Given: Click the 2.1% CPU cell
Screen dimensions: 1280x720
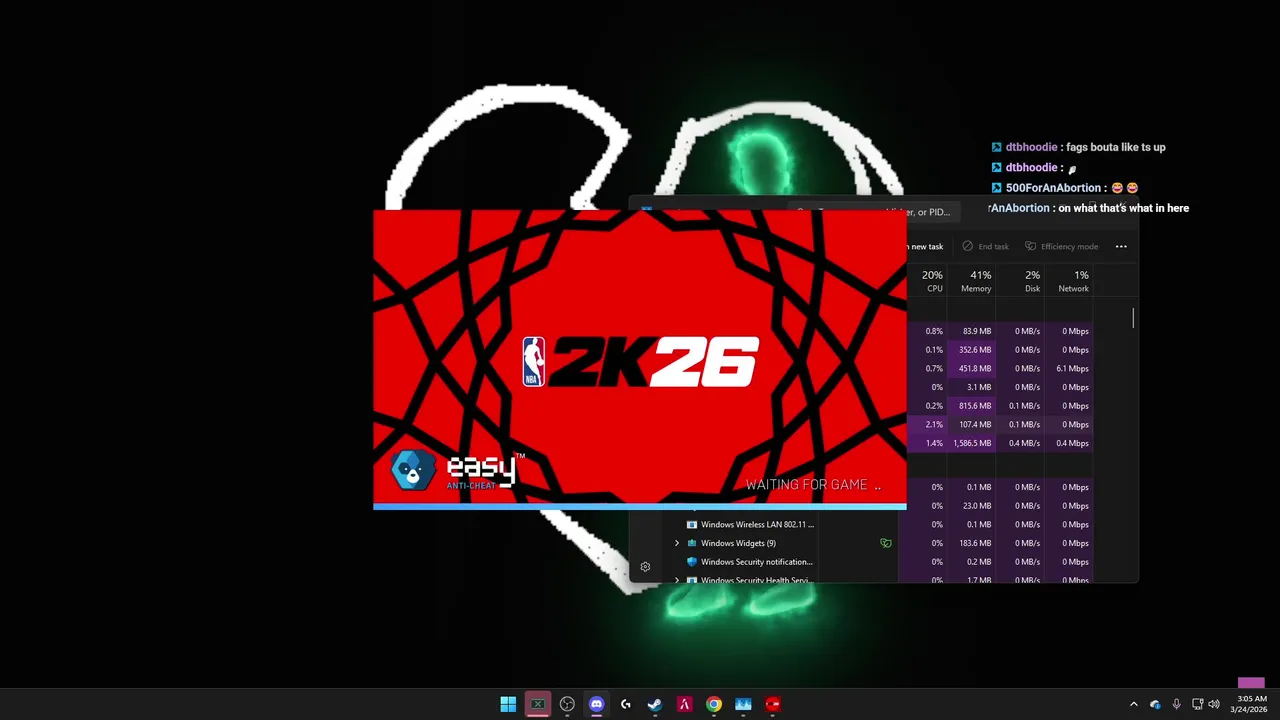Looking at the screenshot, I should coord(927,424).
